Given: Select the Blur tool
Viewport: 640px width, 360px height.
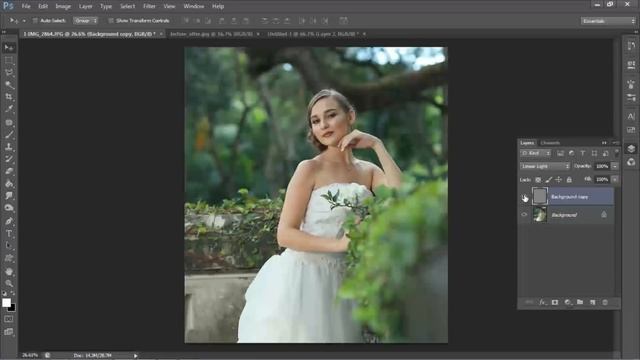Looking at the screenshot, I should click(x=9, y=196).
